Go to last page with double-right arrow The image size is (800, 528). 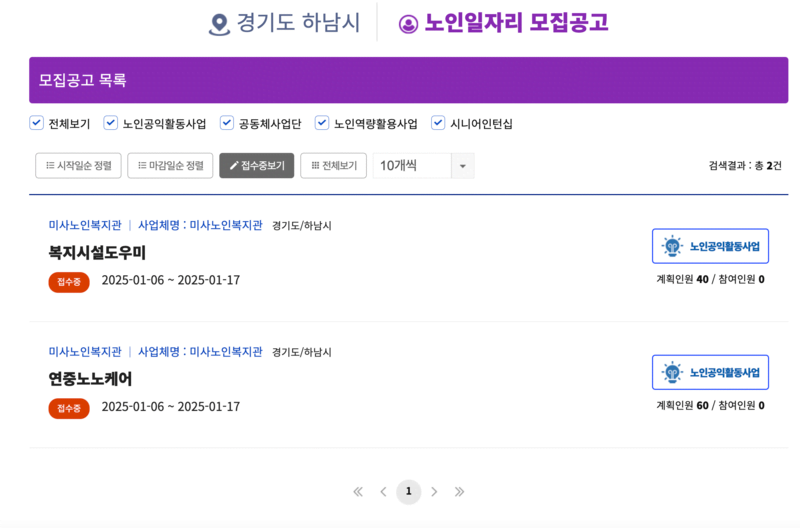[x=459, y=492]
